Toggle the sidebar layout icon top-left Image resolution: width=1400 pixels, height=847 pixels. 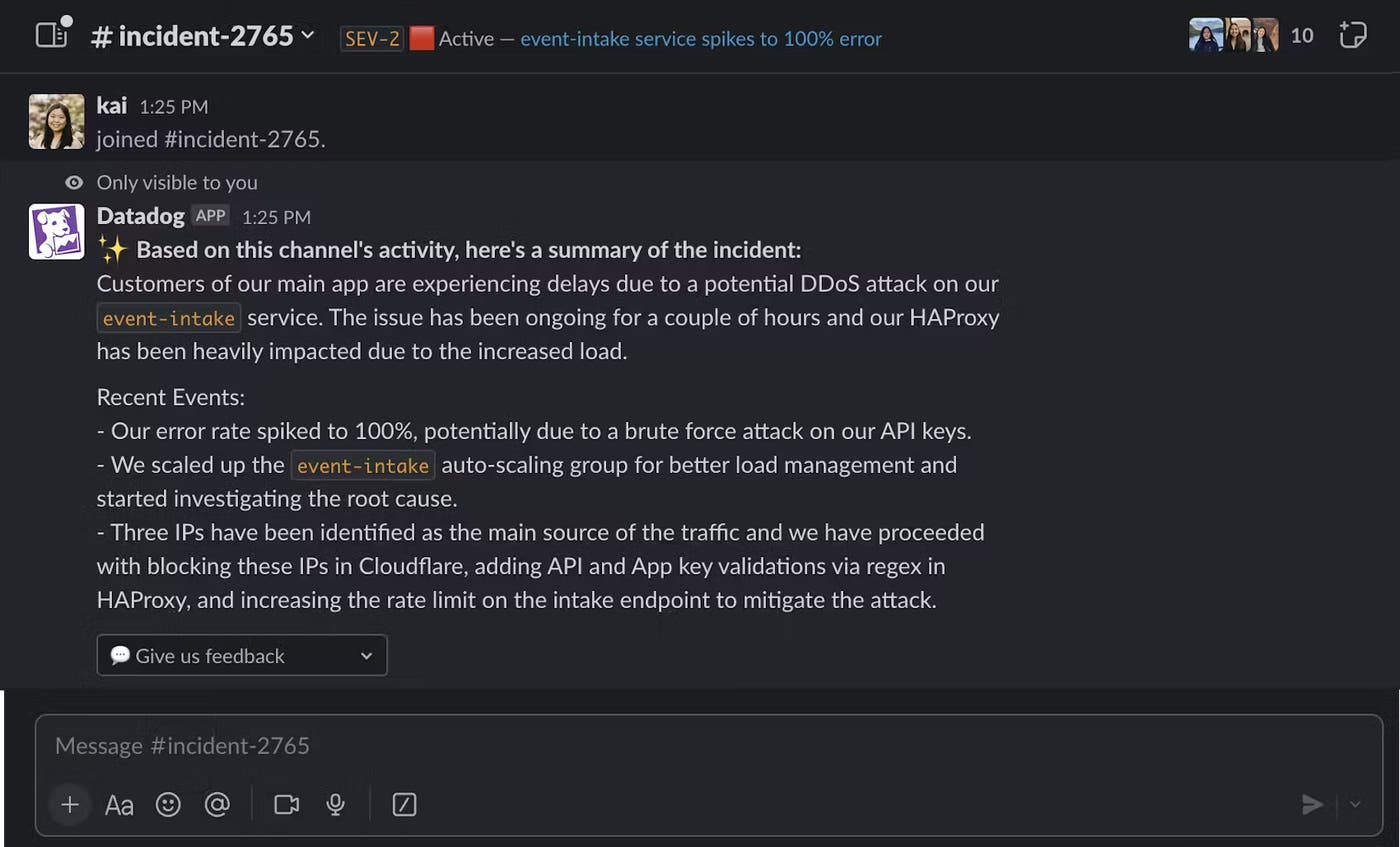51,33
